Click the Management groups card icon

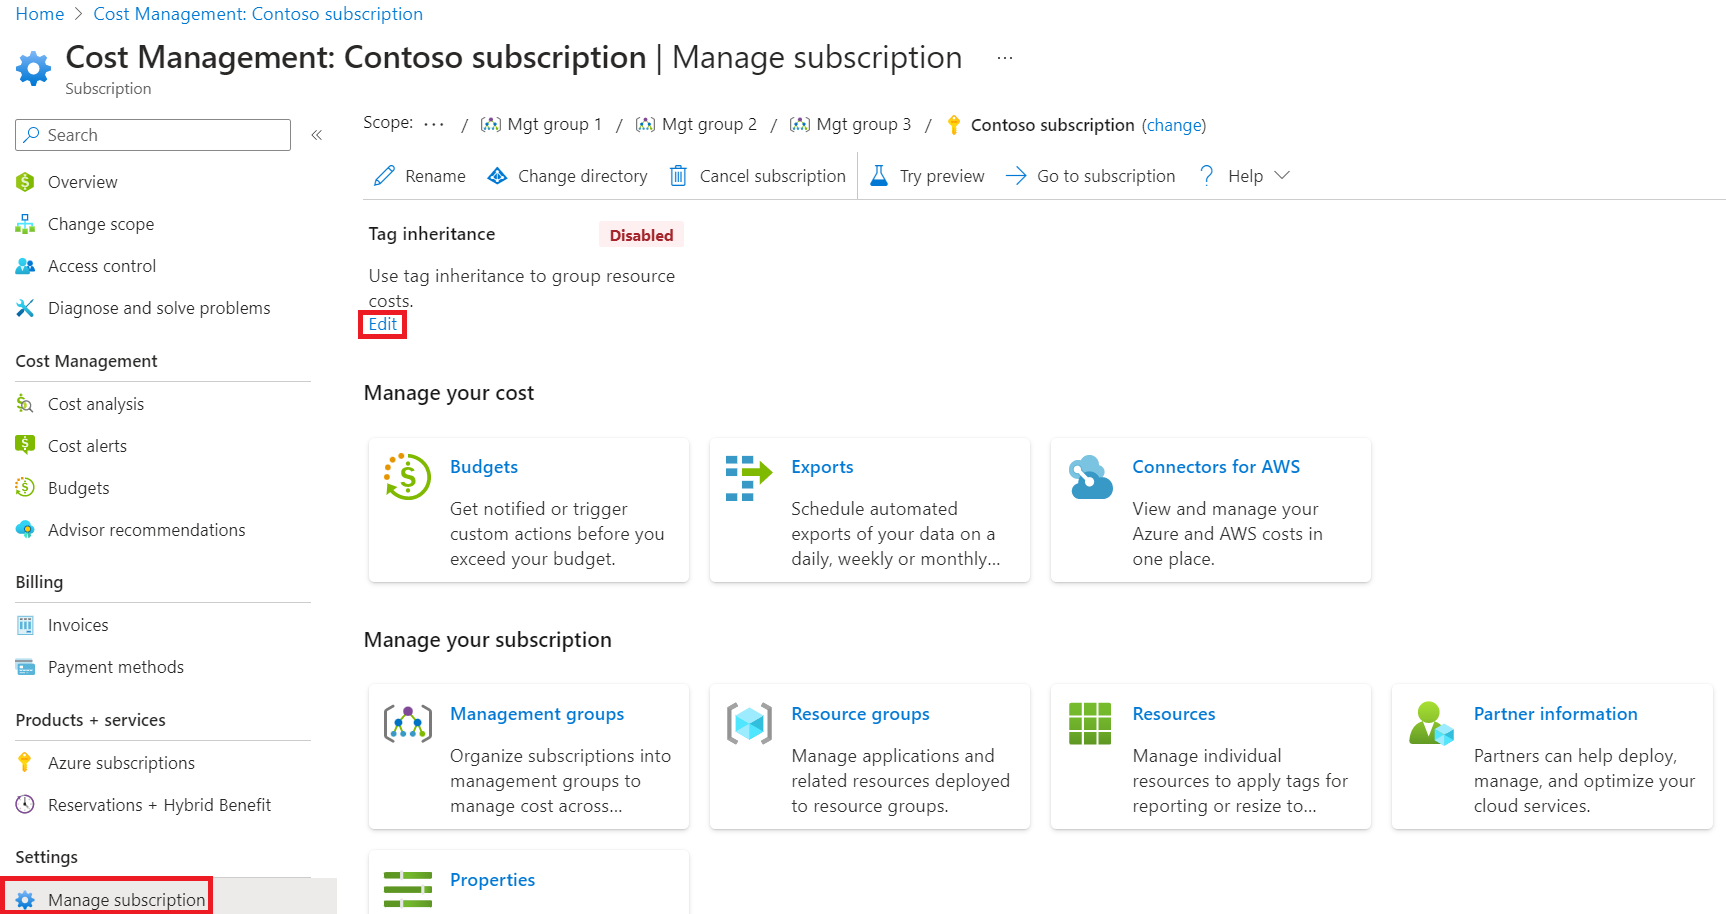407,723
